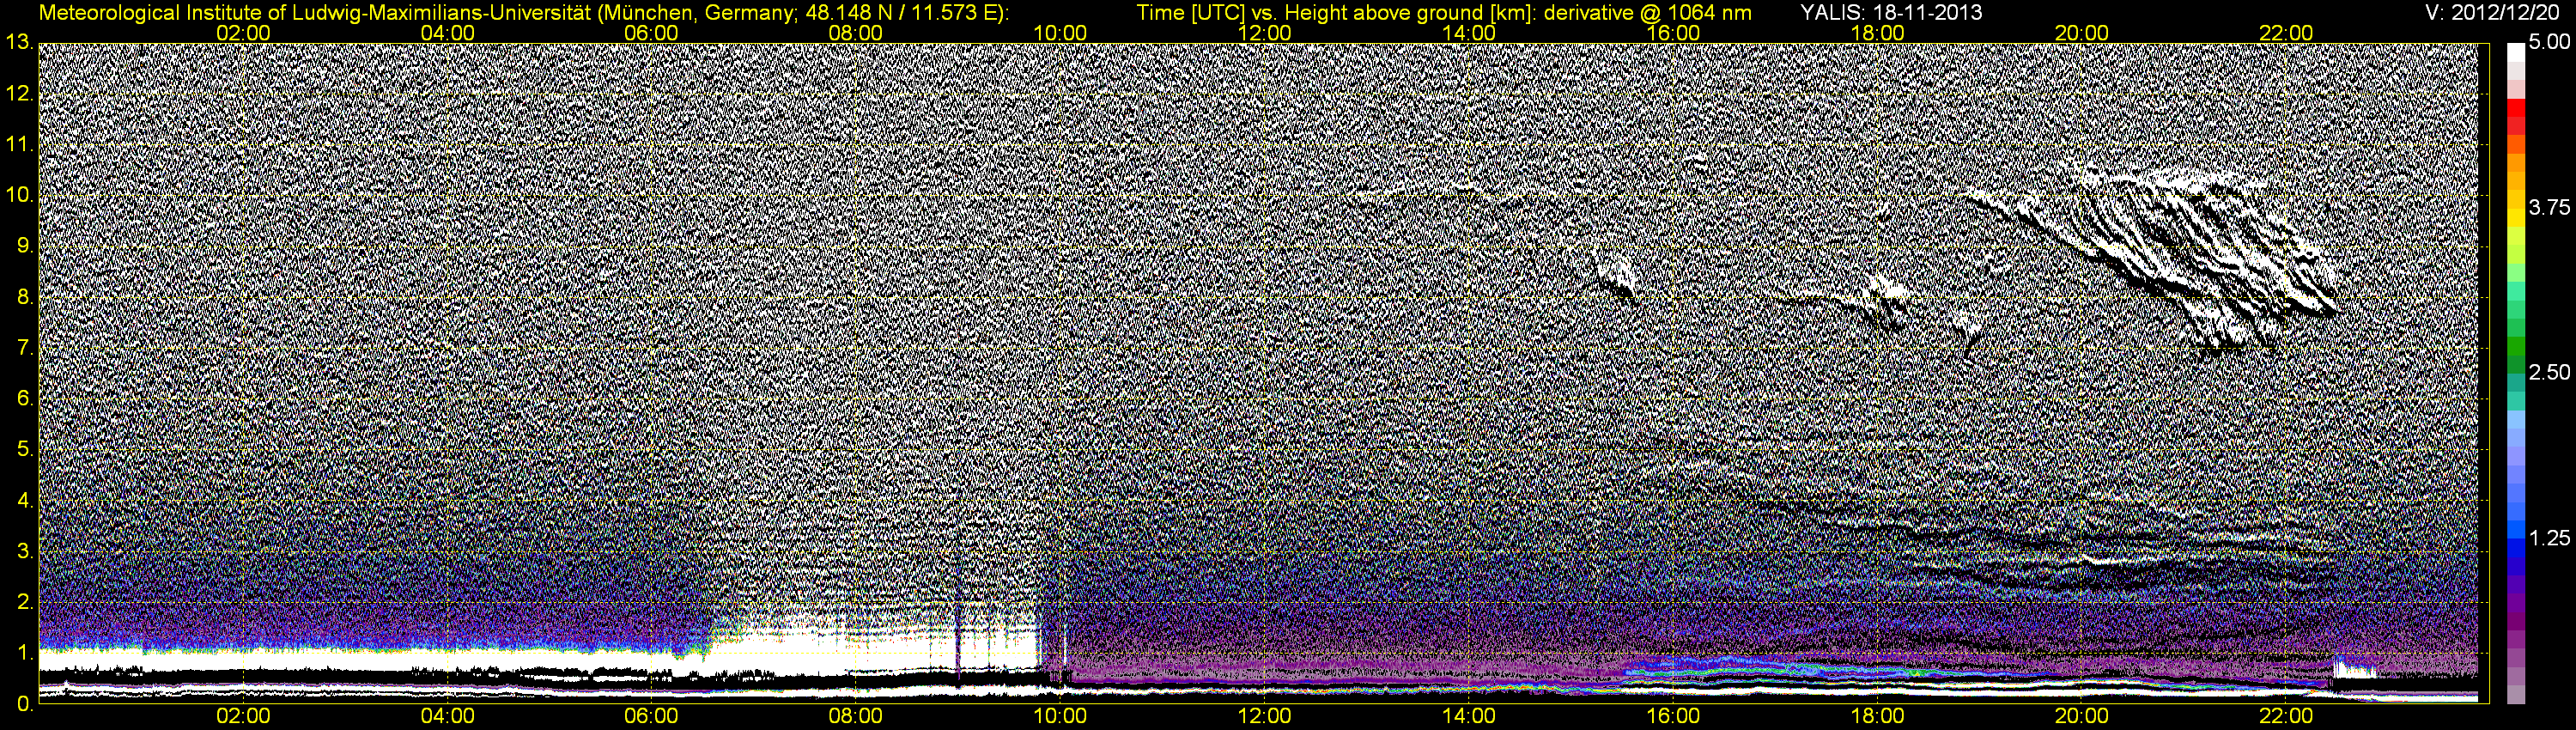Click the top axis '02:00' time label

(x=243, y=33)
